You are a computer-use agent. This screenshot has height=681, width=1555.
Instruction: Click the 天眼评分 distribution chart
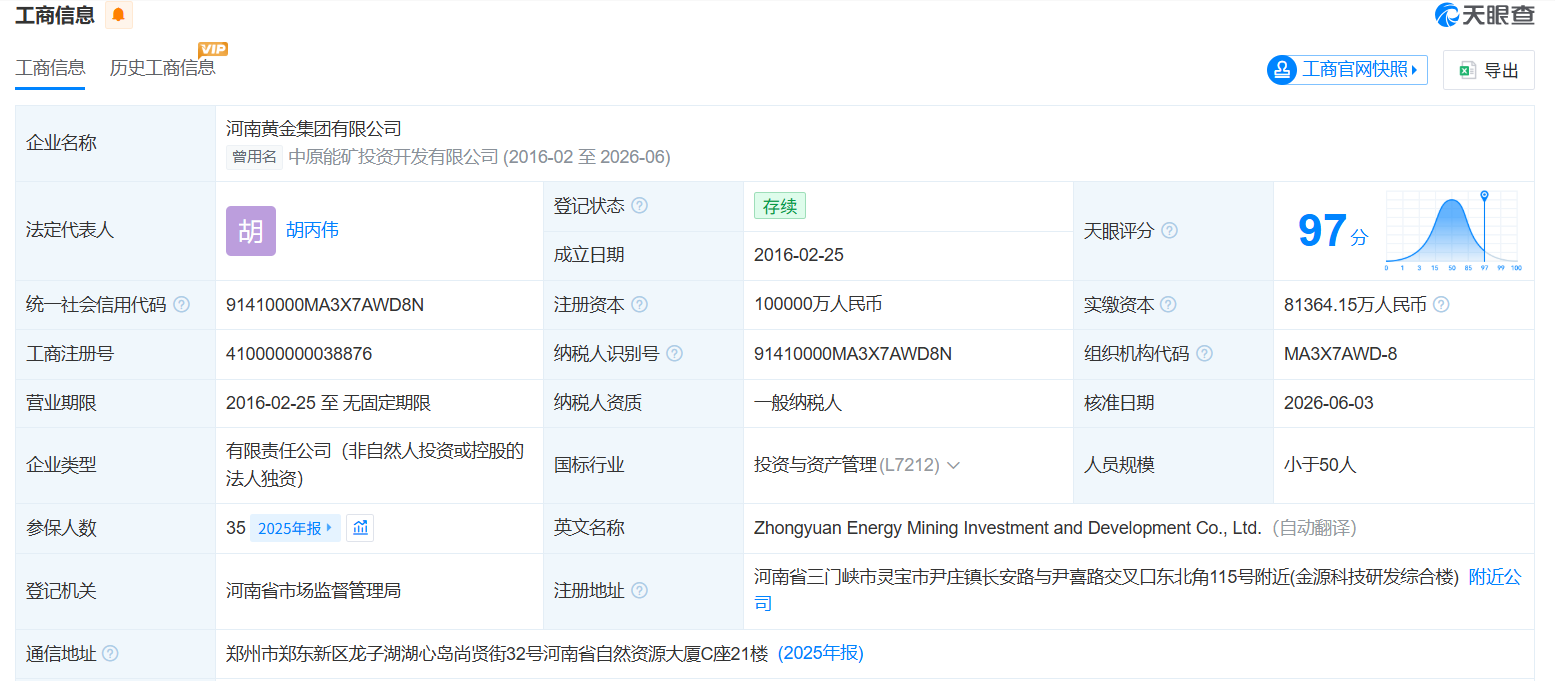click(1452, 231)
